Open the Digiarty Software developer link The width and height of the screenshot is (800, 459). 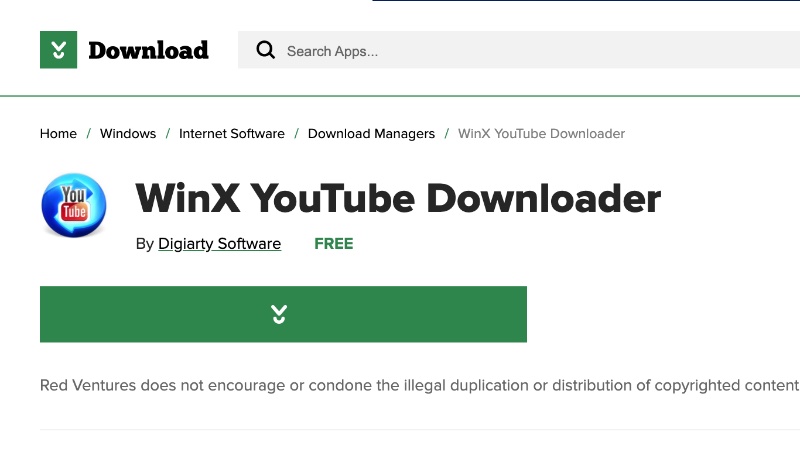tap(219, 244)
